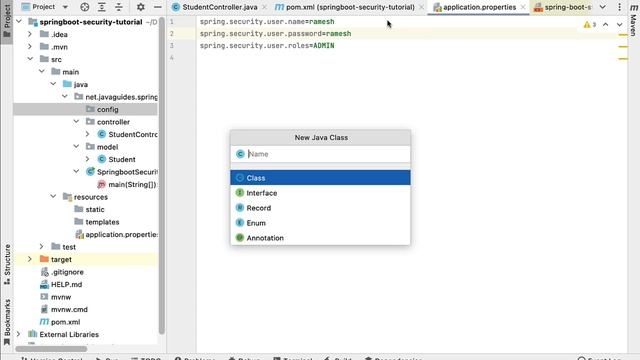Collapse the main folder
Image resolution: width=640 pixels, height=360 pixels.
(x=42, y=72)
